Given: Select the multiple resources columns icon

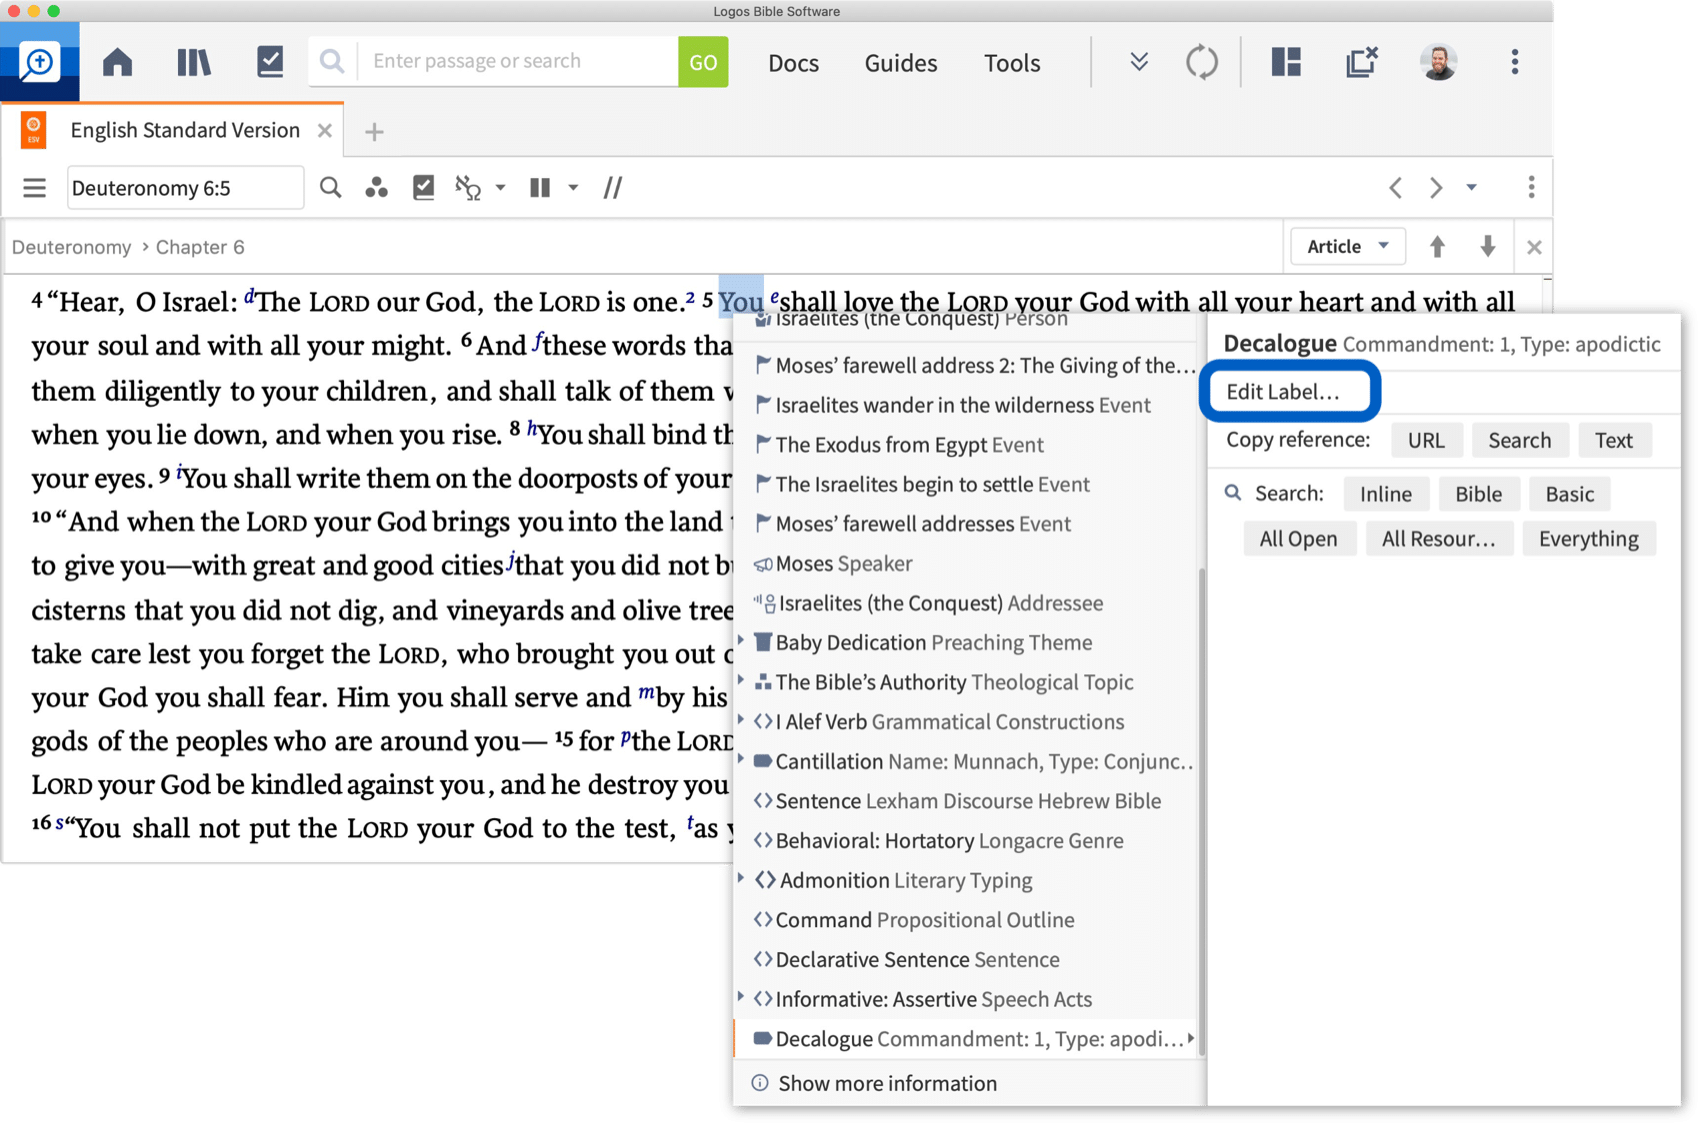Looking at the screenshot, I should (539, 187).
